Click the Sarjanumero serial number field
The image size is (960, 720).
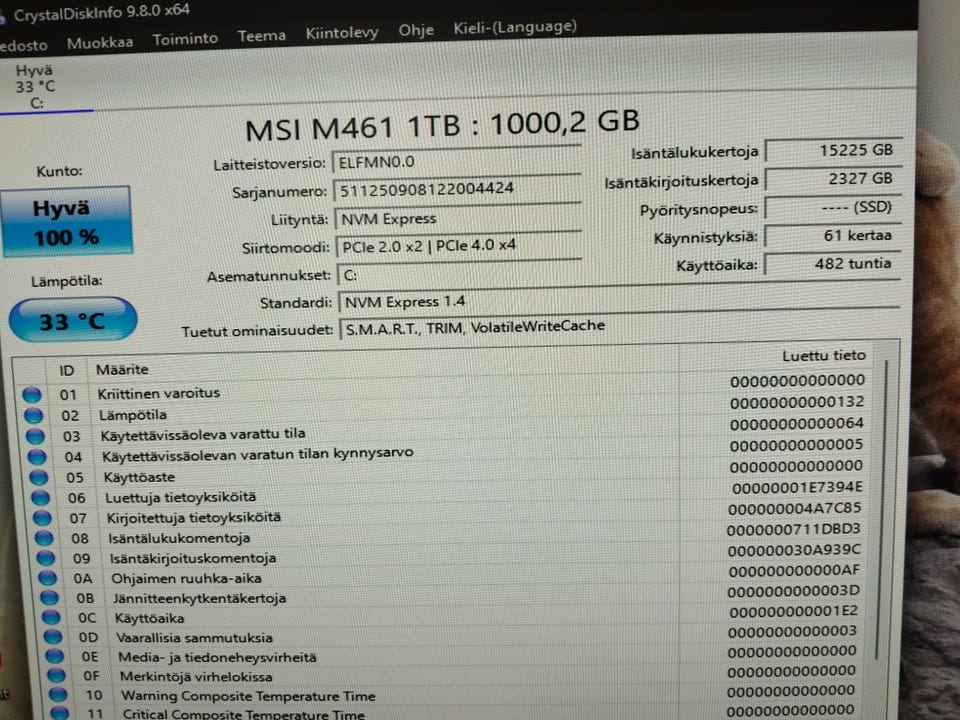point(457,189)
